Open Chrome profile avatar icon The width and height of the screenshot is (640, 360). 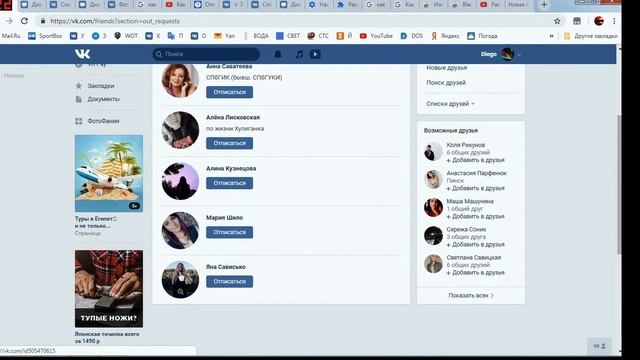click(599, 21)
